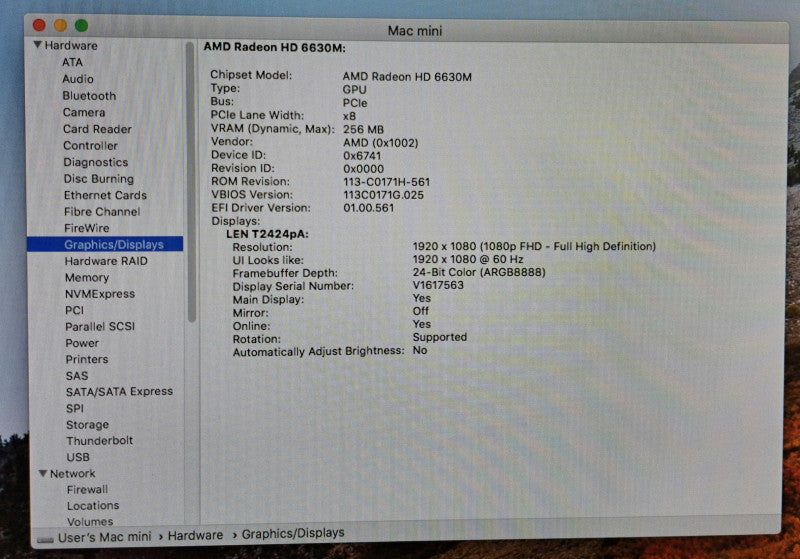Open NVMExpress entry

[x=99, y=294]
